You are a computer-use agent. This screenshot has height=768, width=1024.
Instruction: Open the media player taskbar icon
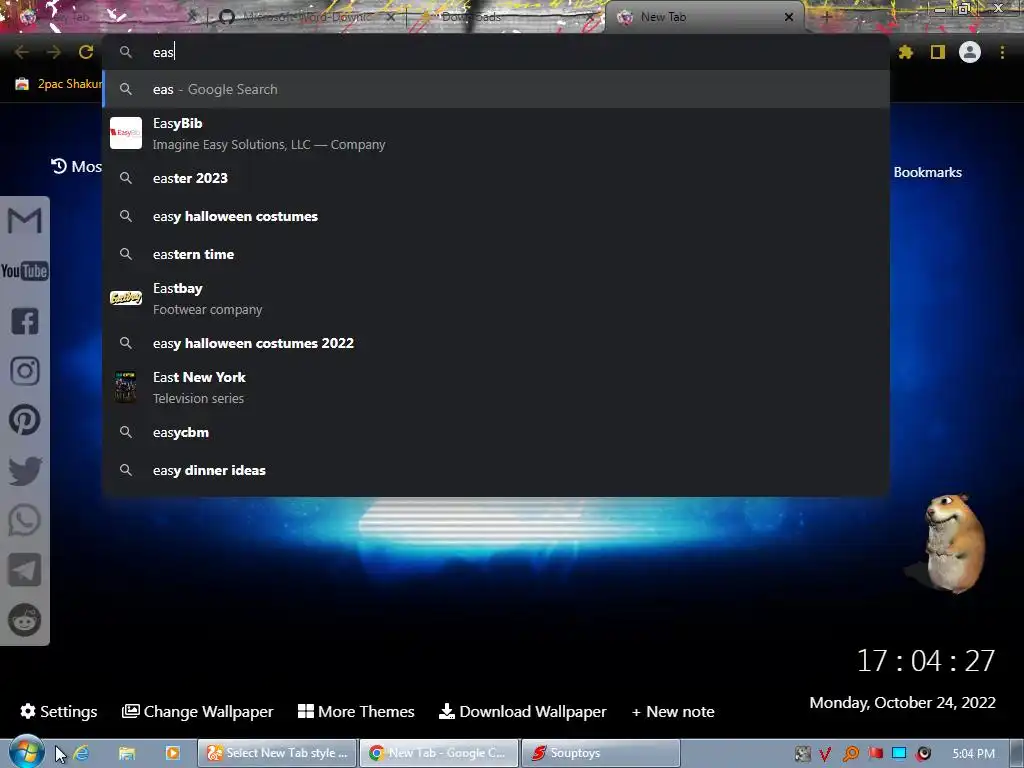(x=172, y=753)
